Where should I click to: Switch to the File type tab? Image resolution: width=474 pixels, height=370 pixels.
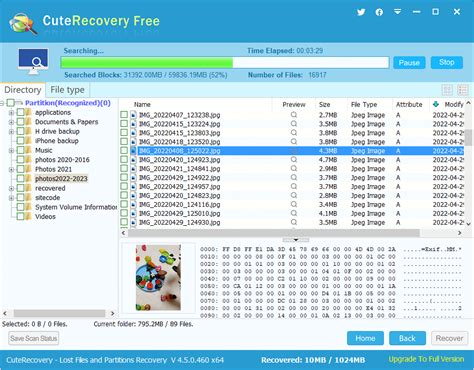(x=67, y=90)
